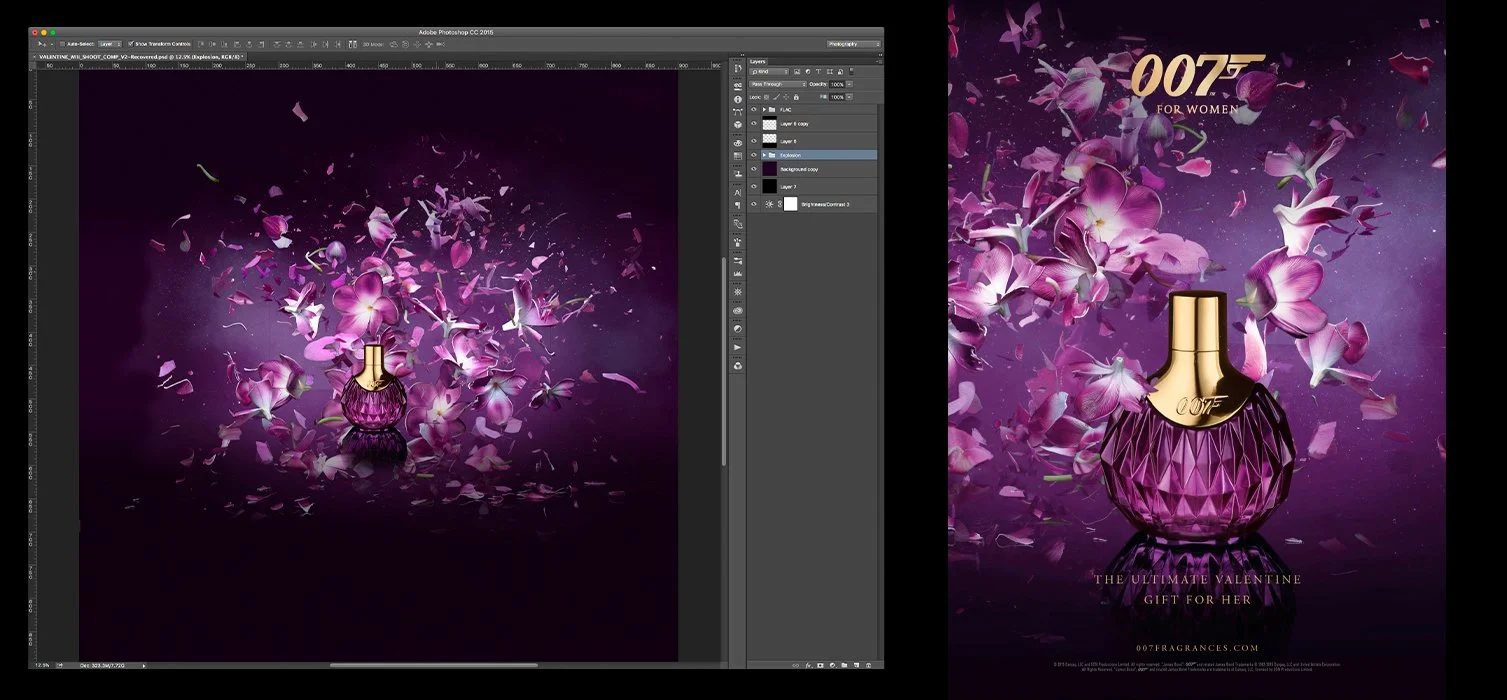Open the Opacity slider arrow
The image size is (1507, 700).
(849, 84)
